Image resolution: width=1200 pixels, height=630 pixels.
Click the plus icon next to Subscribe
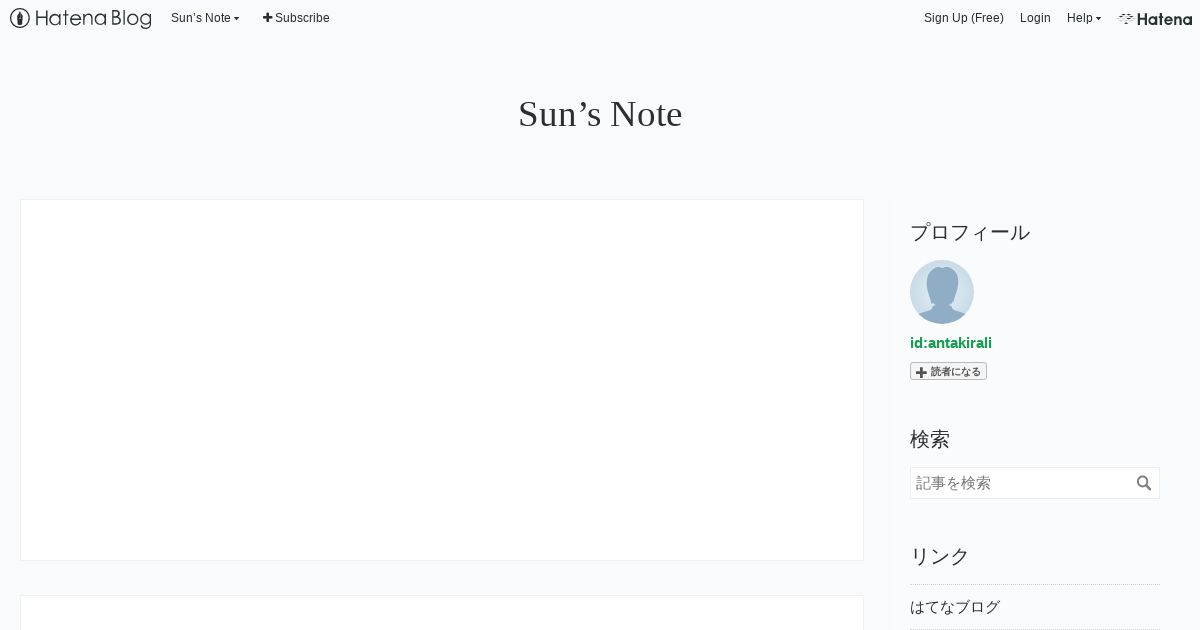tap(267, 18)
